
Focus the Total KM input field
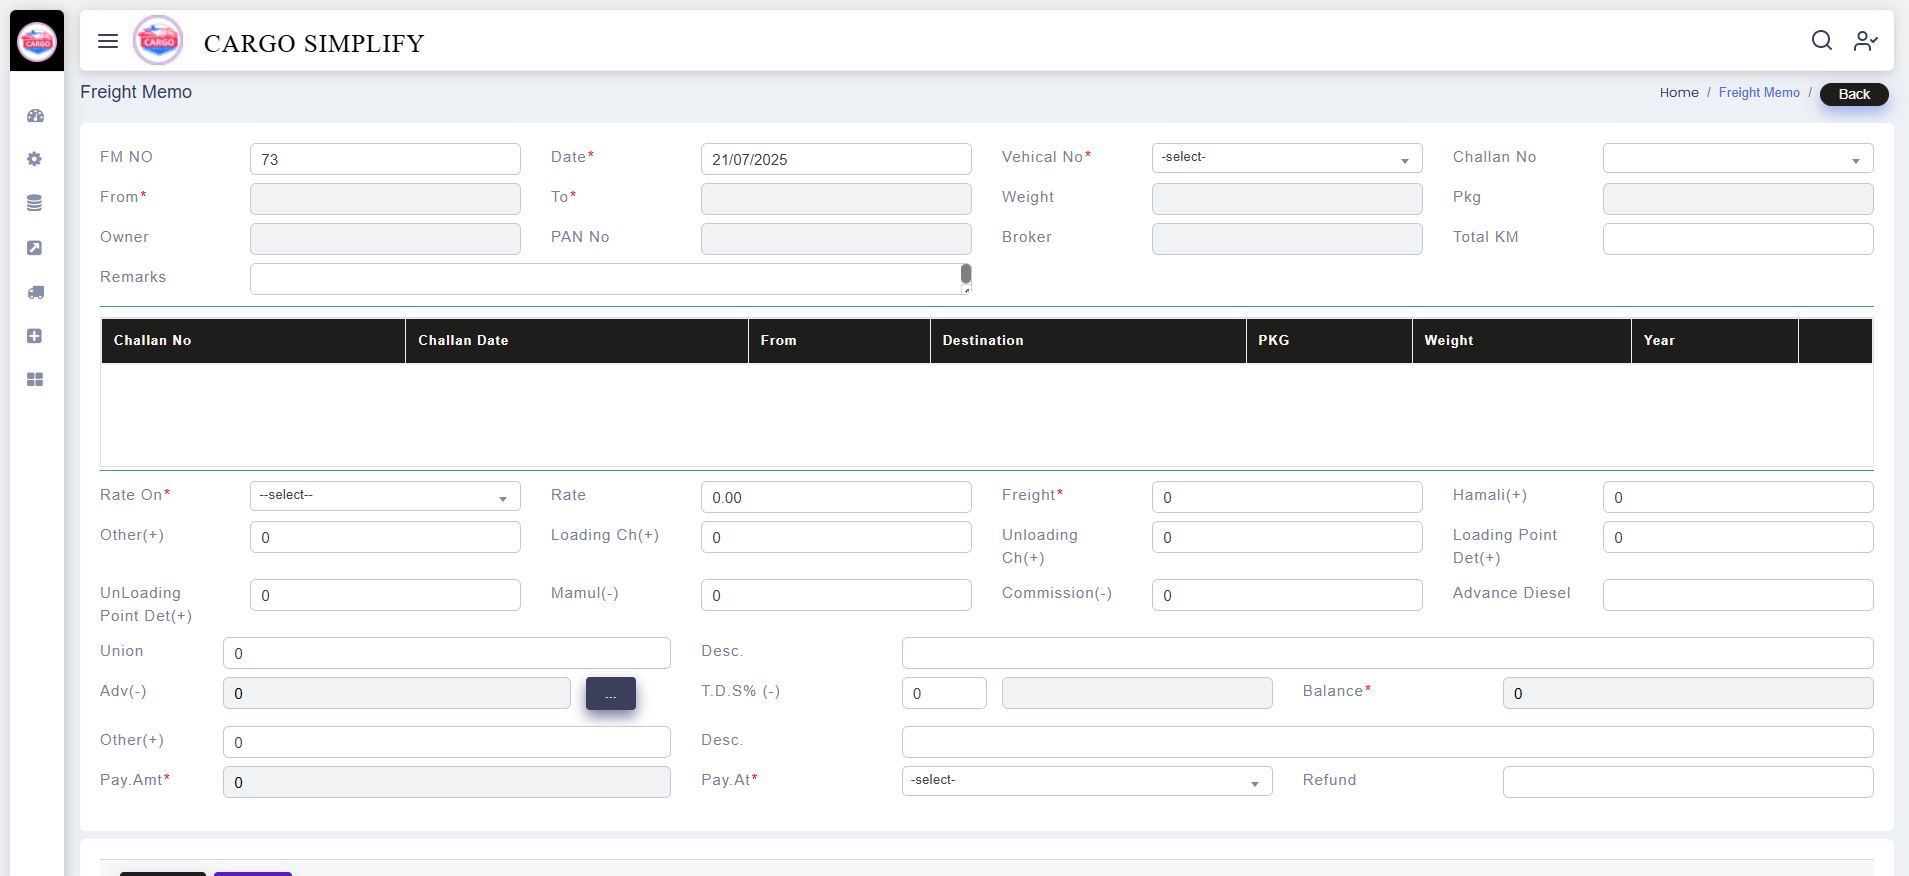(x=1737, y=239)
